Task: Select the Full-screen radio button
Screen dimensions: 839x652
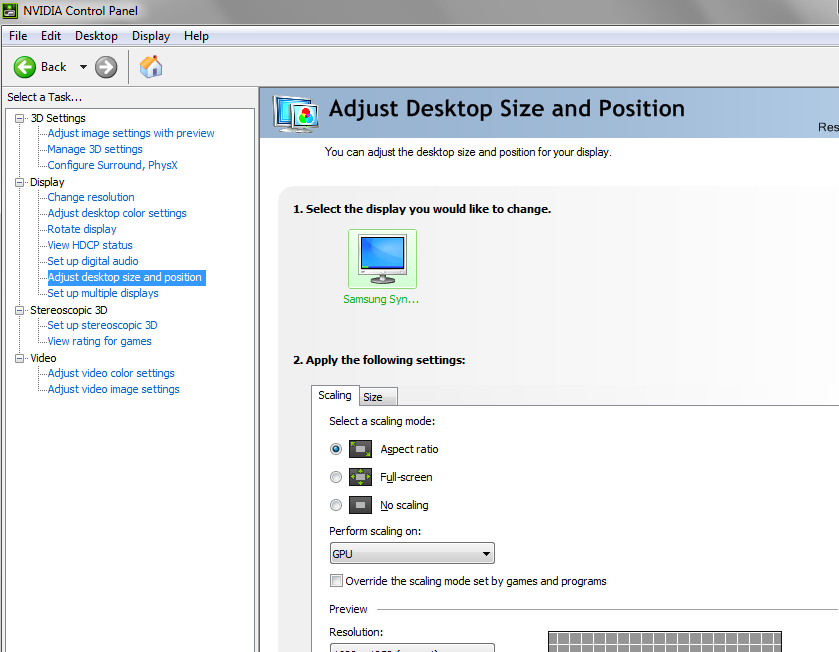Action: coord(336,477)
